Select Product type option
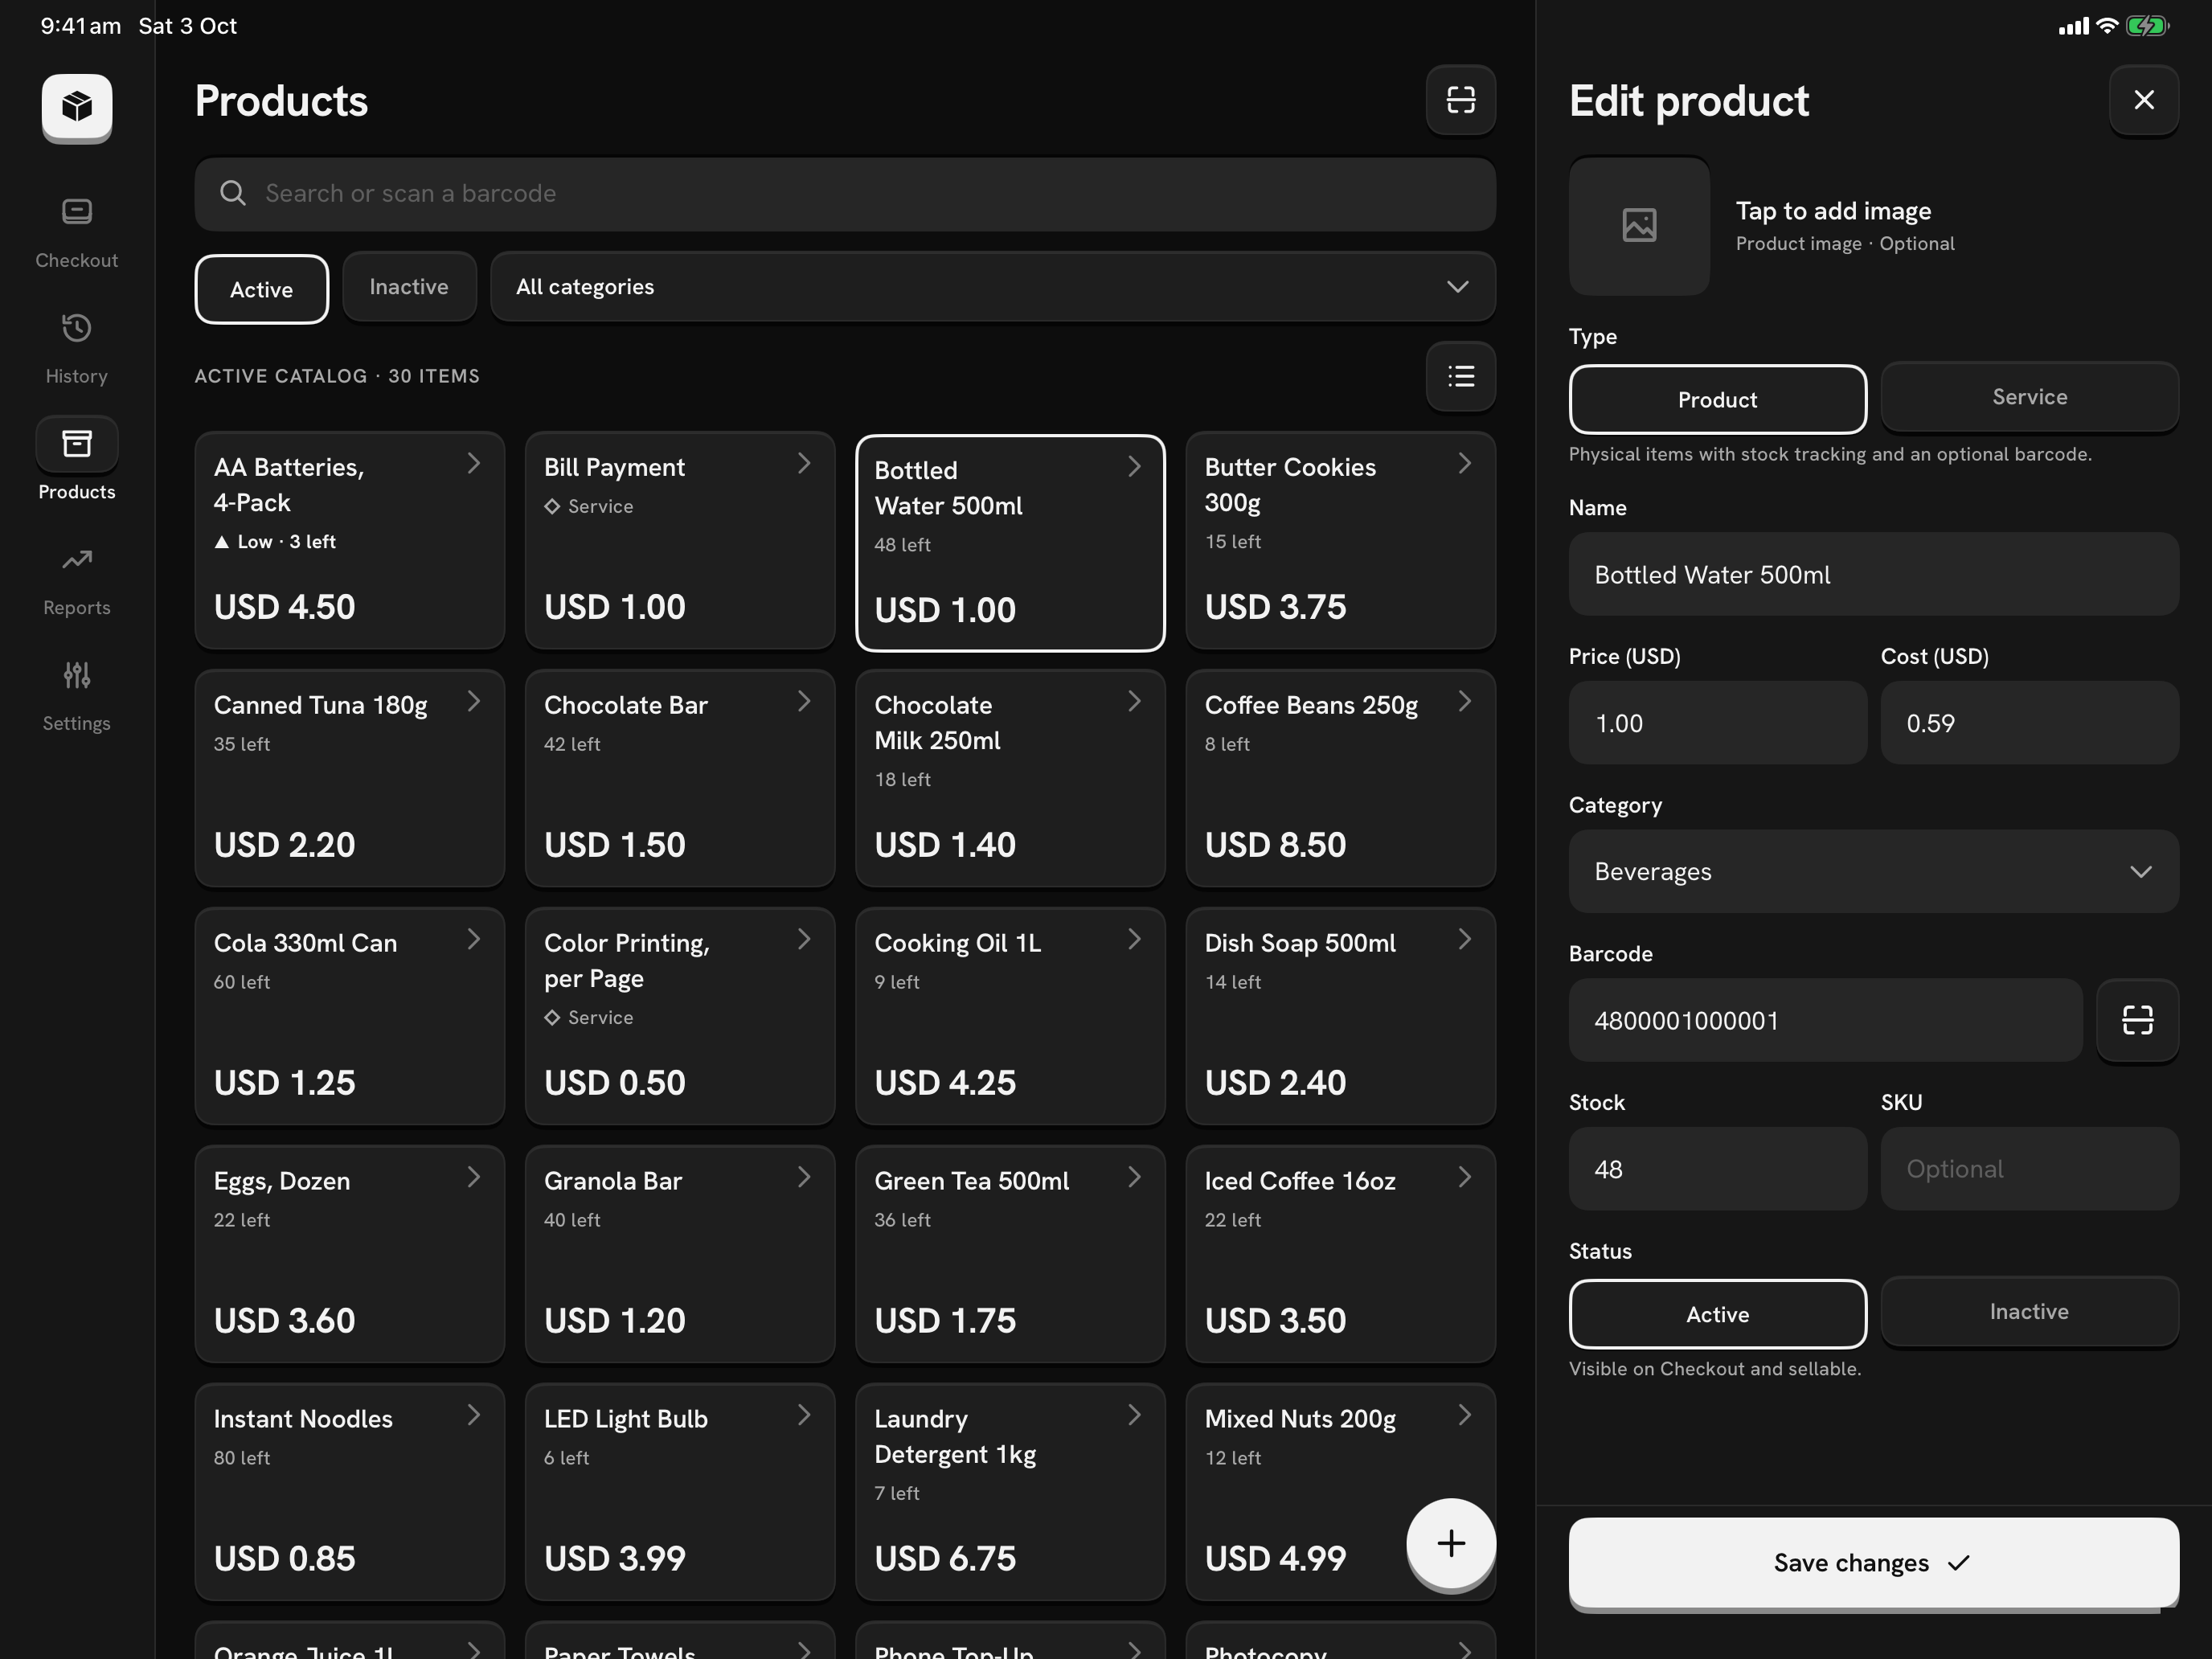The image size is (2212, 1659). point(1718,399)
